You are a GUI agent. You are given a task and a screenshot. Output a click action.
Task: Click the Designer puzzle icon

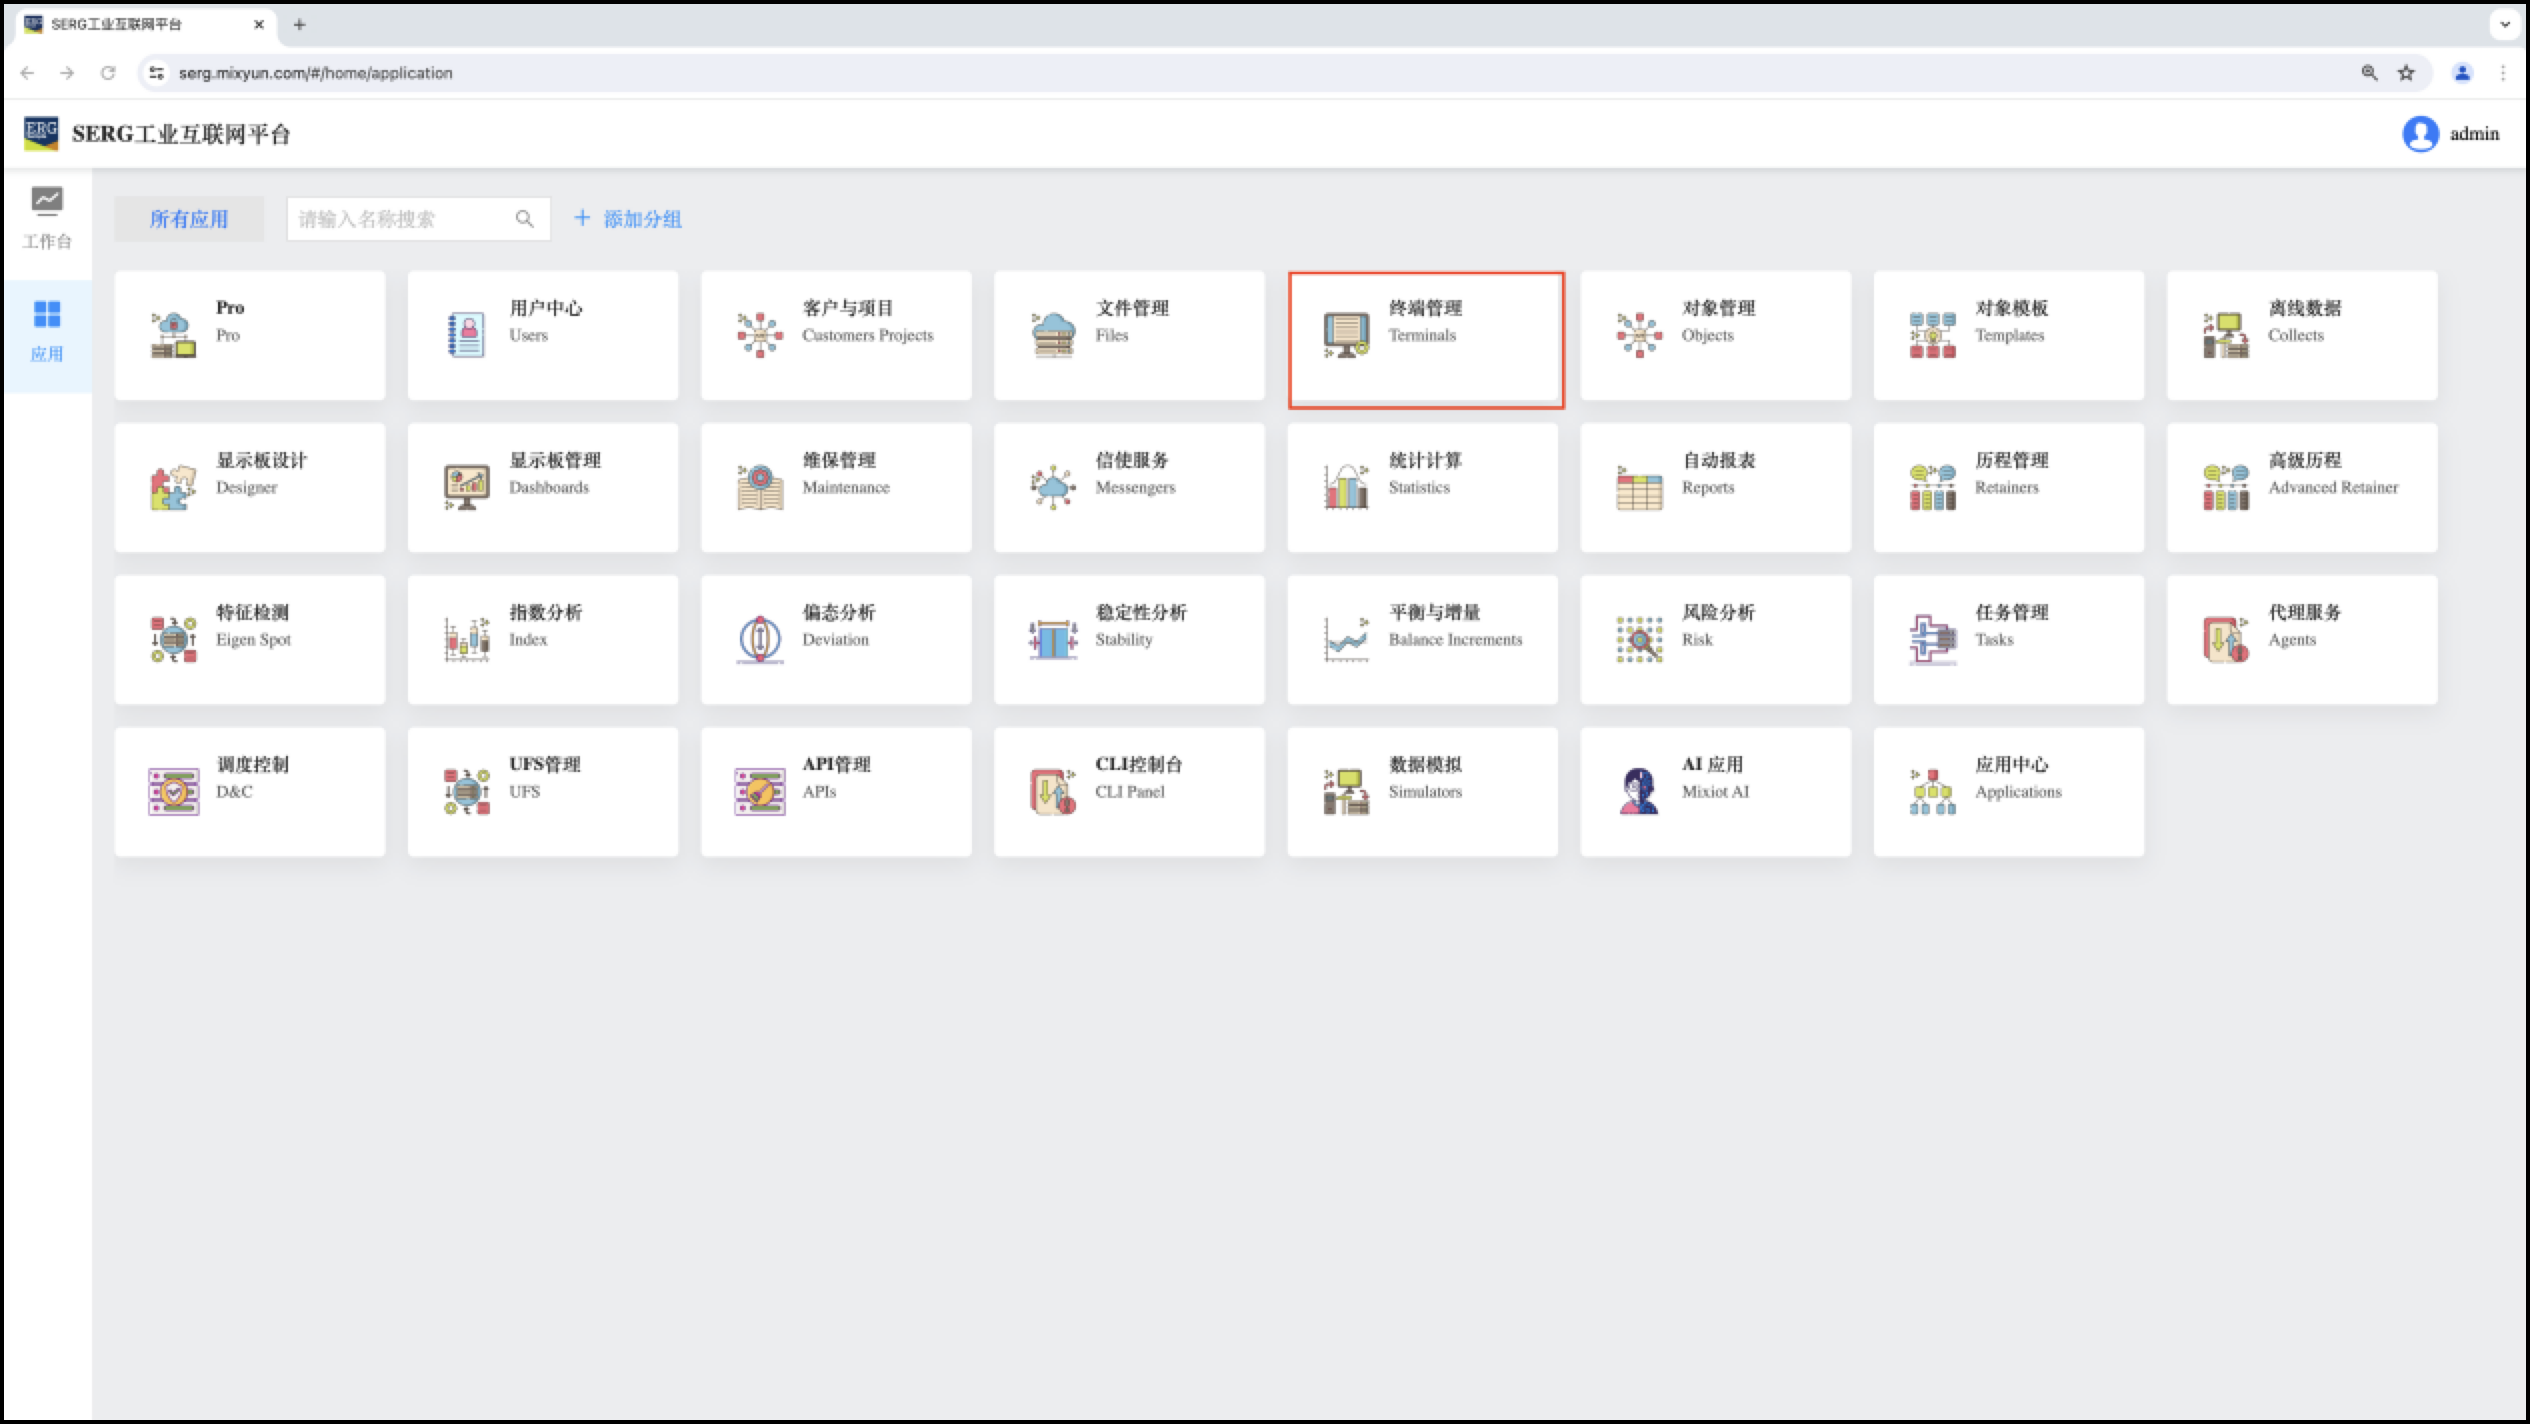(x=173, y=487)
